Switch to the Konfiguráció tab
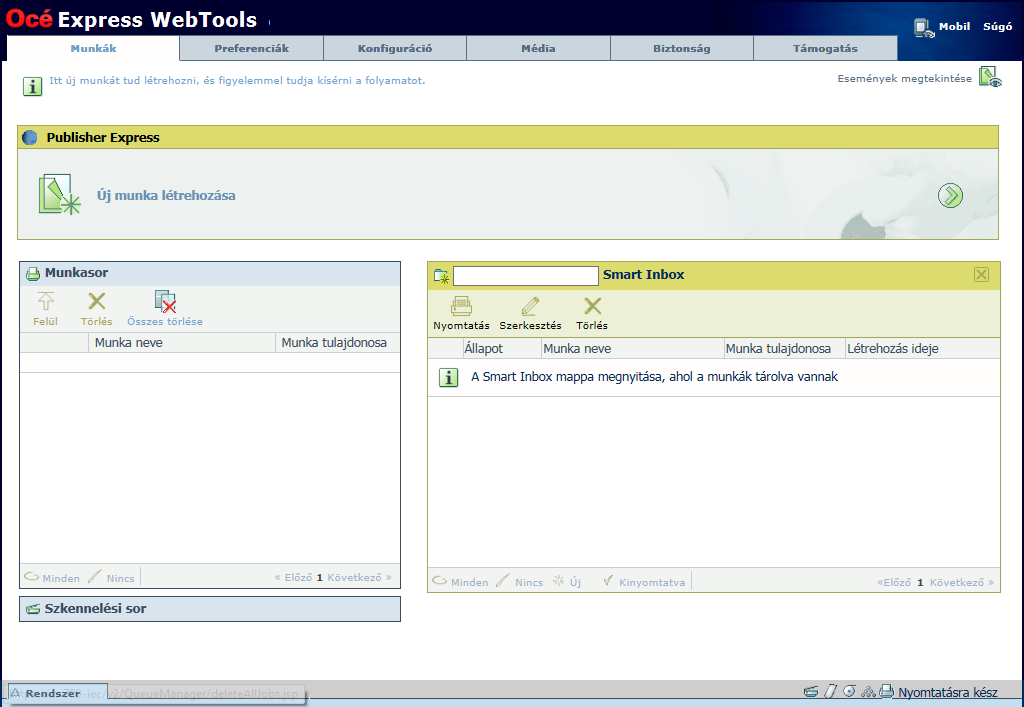 coord(395,48)
